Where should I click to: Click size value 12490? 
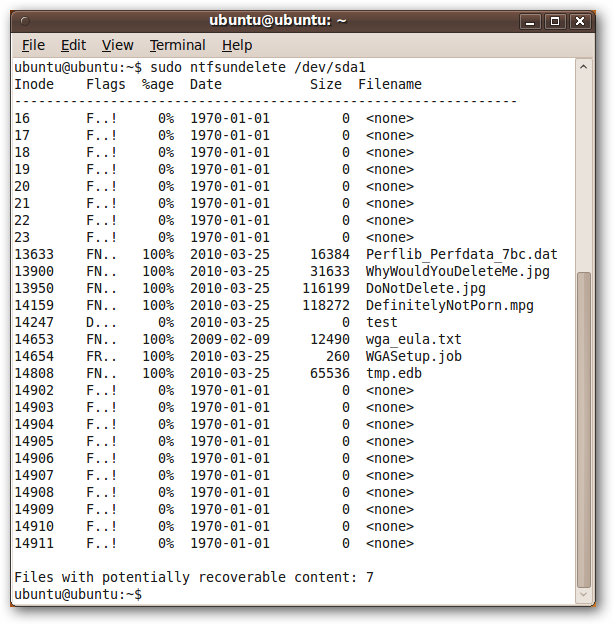(330, 339)
